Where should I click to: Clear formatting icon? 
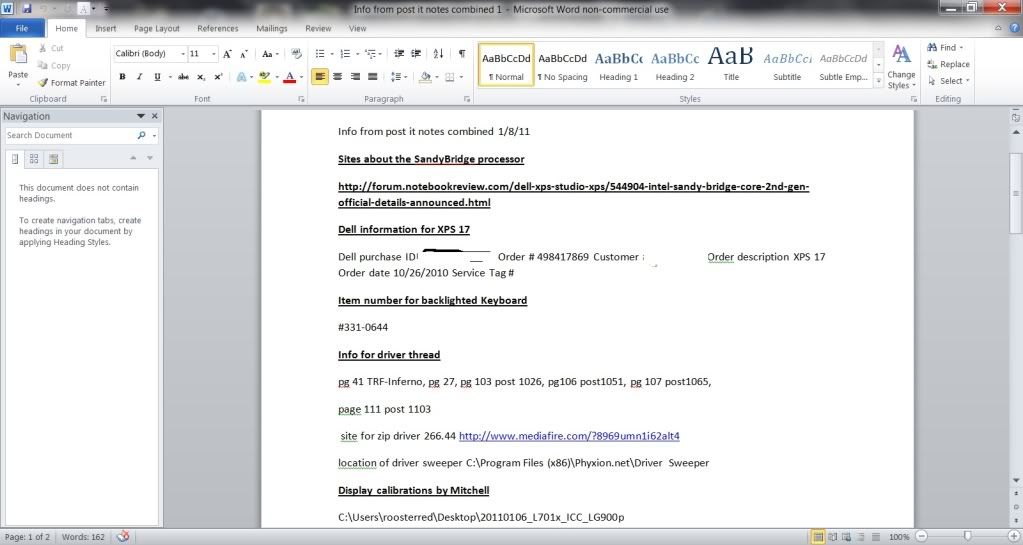(296, 54)
